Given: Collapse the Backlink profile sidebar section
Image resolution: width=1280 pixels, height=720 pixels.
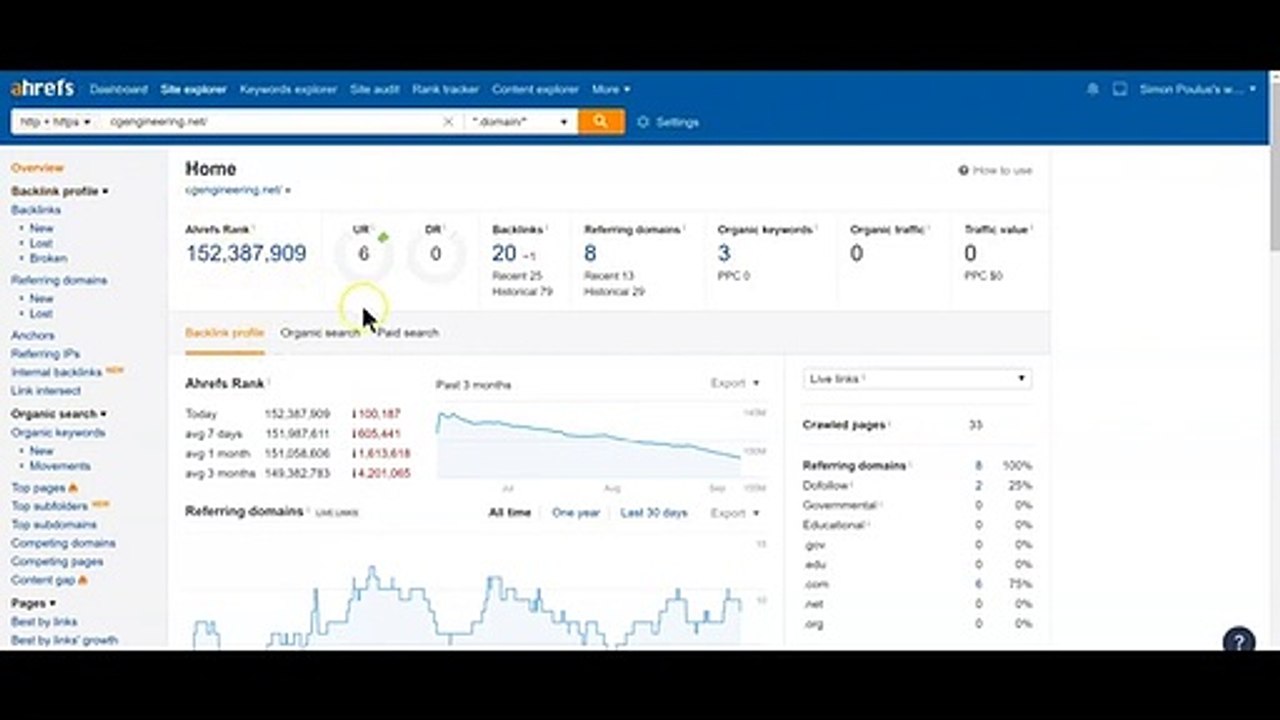Looking at the screenshot, I should 60,191.
